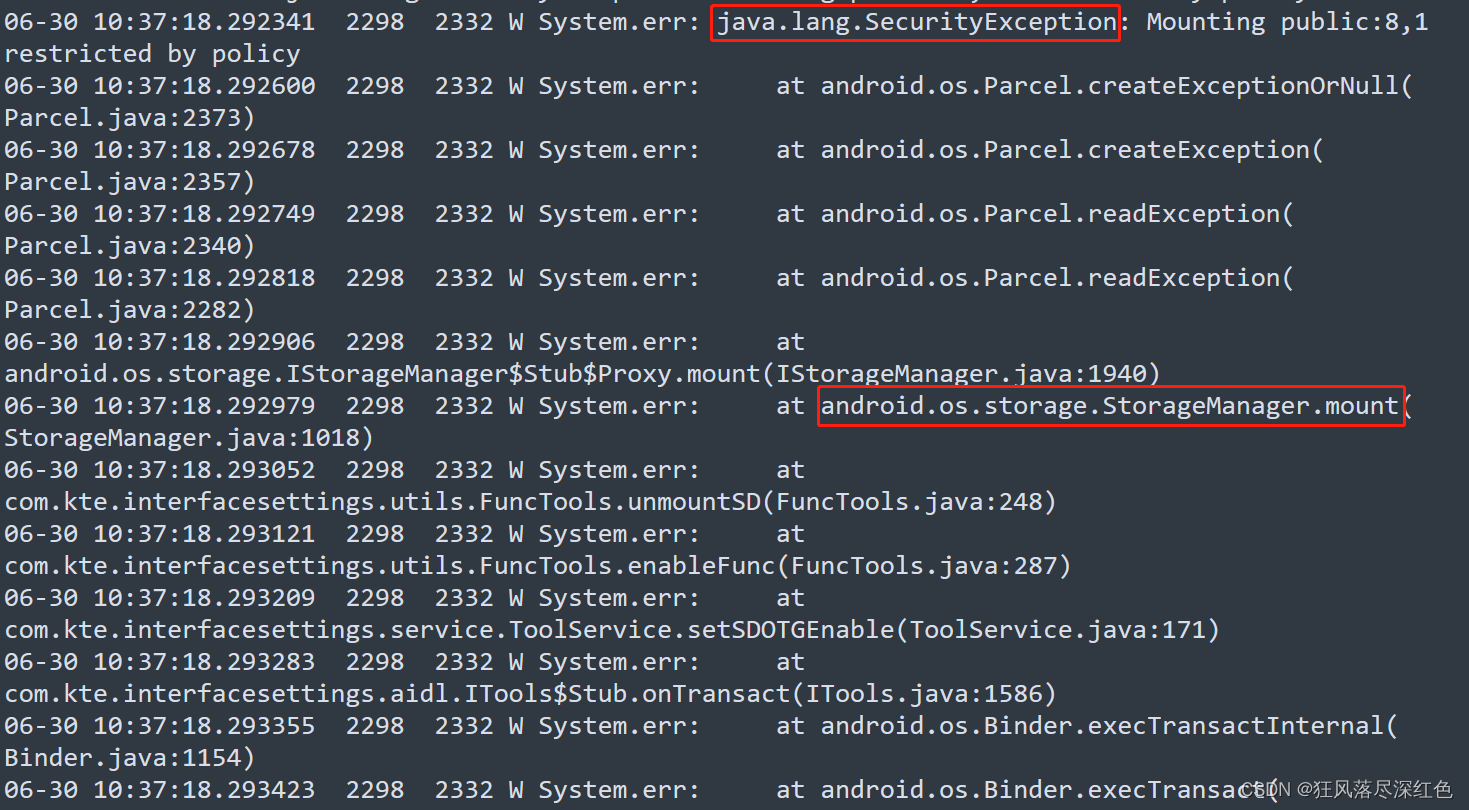The image size is (1469, 810).
Task: Click android.os.Binder.execTransactInternal( text
Action: click(1109, 726)
